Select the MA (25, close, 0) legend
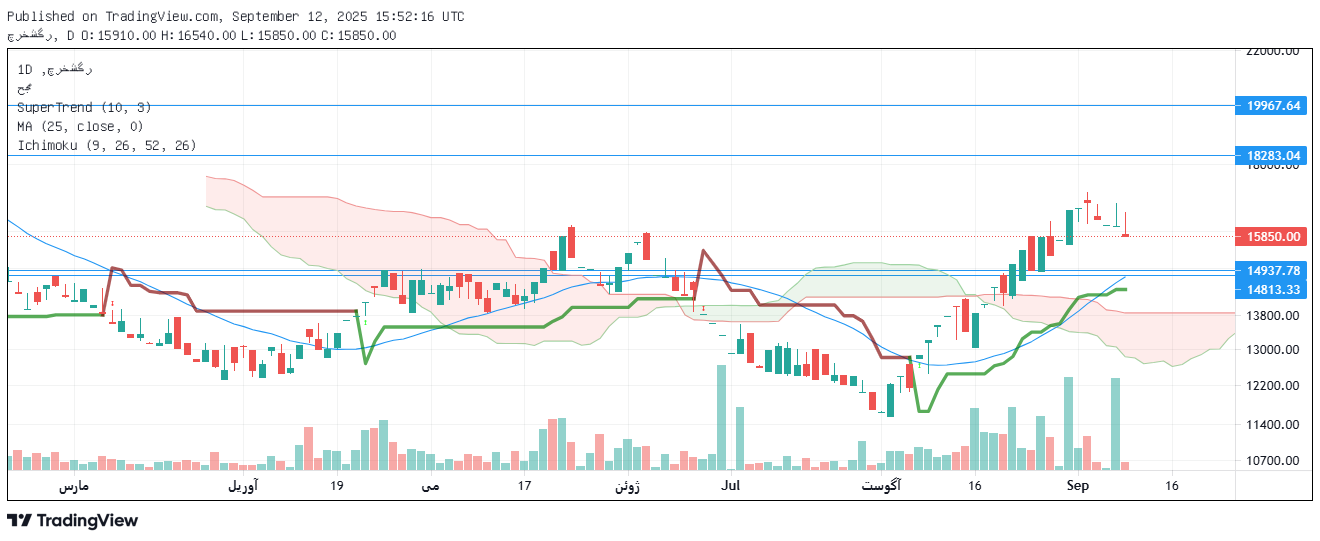1320x541 pixels. pos(80,126)
